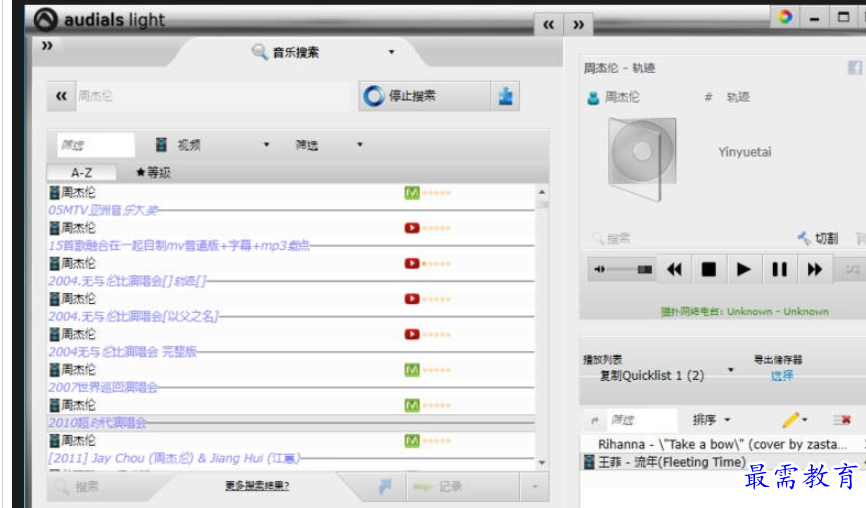The height and width of the screenshot is (508, 866).
Task: Stop playback with the stop button
Action: tap(709, 269)
